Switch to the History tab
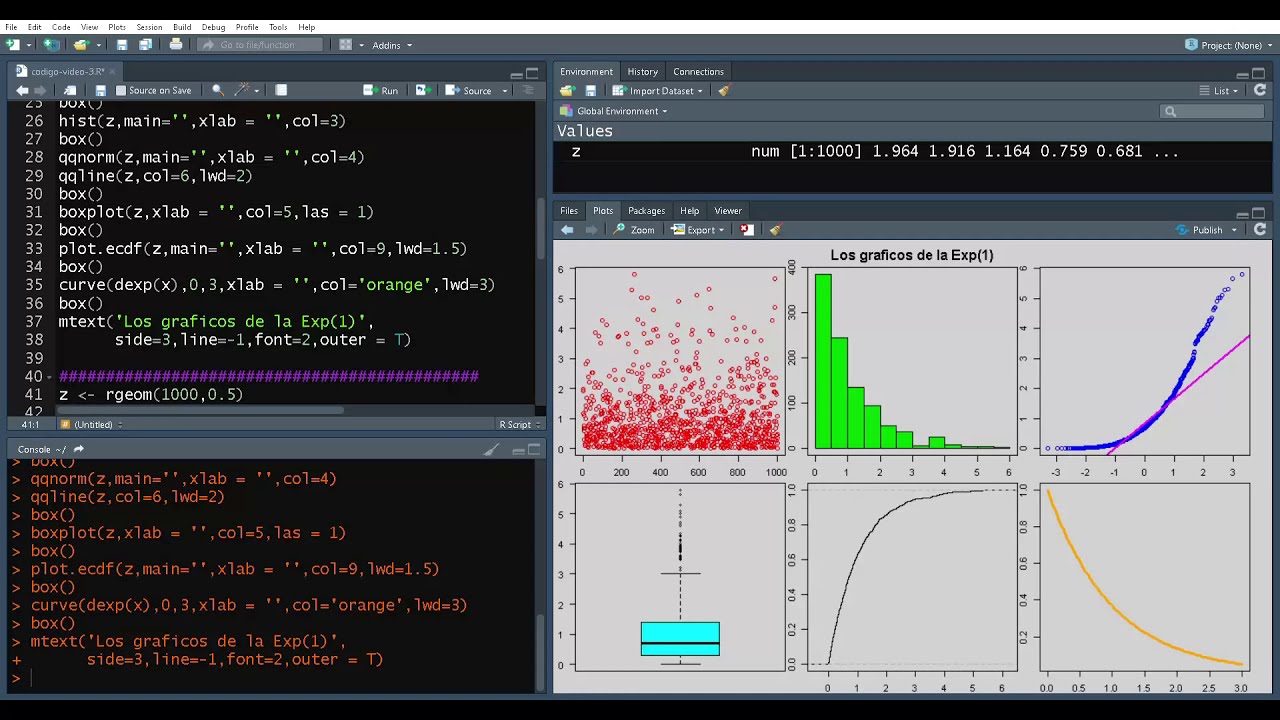This screenshot has width=1280, height=720. pos(643,72)
